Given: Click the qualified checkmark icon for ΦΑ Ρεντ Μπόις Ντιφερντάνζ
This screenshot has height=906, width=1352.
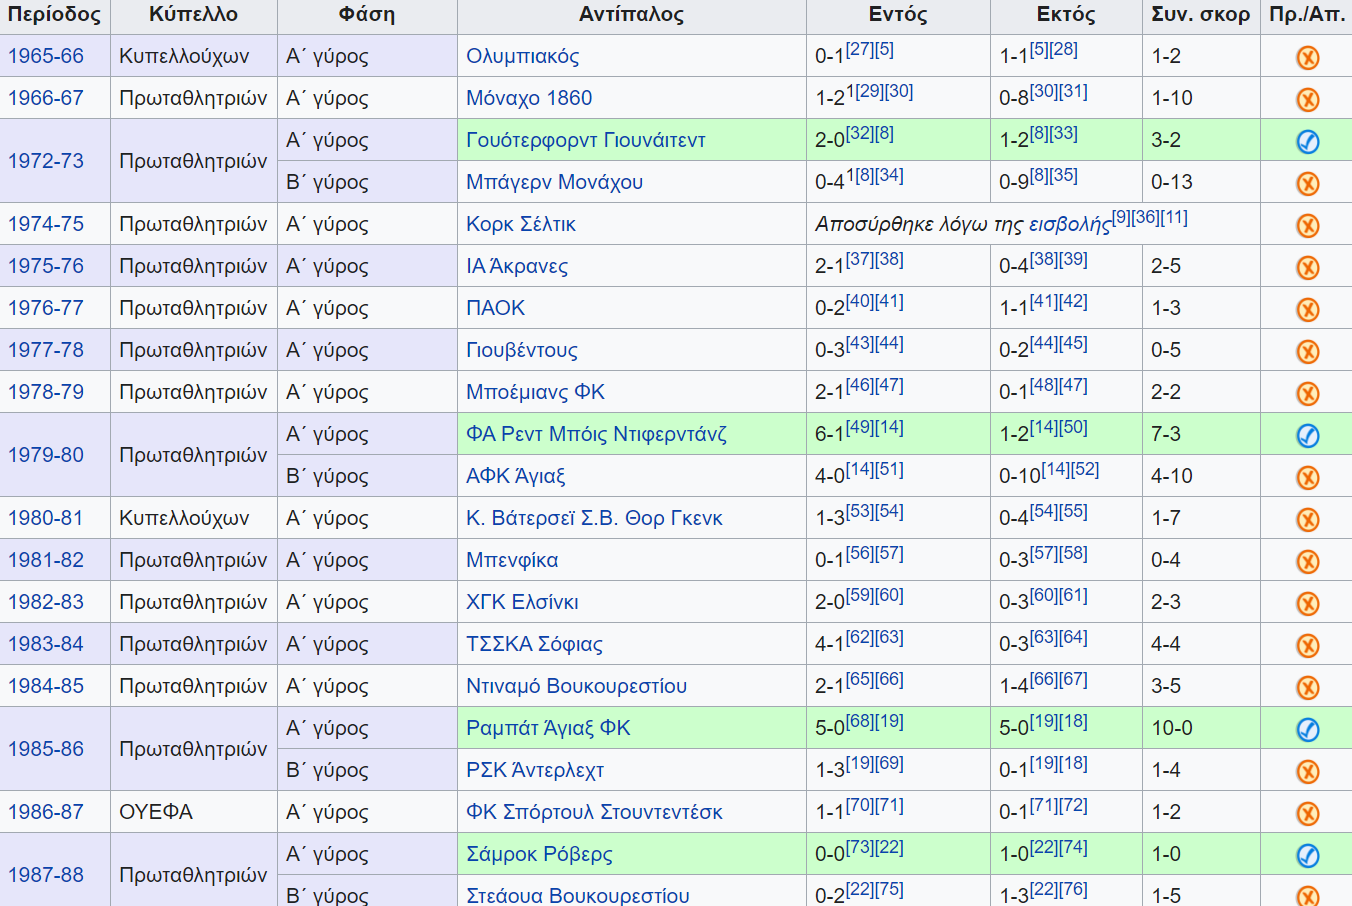Looking at the screenshot, I should (1307, 435).
